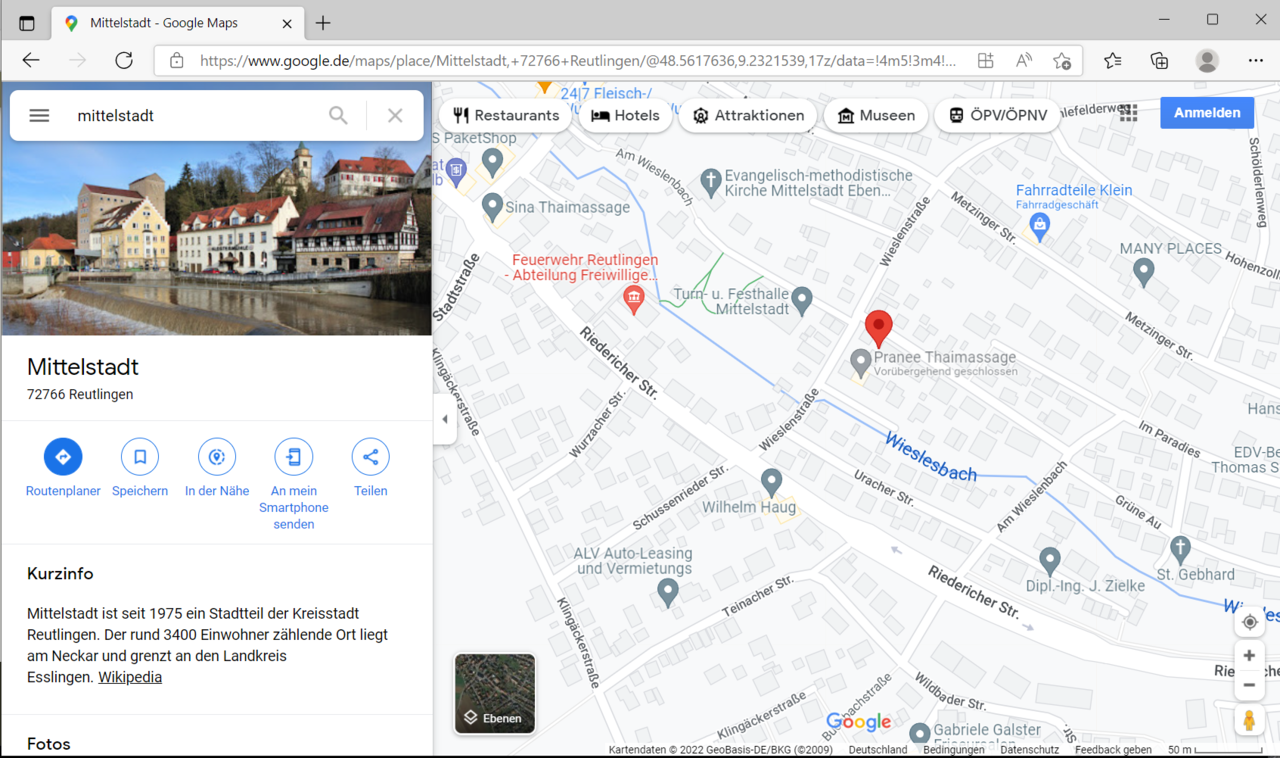Click the In der Nähe icon

[x=217, y=457]
